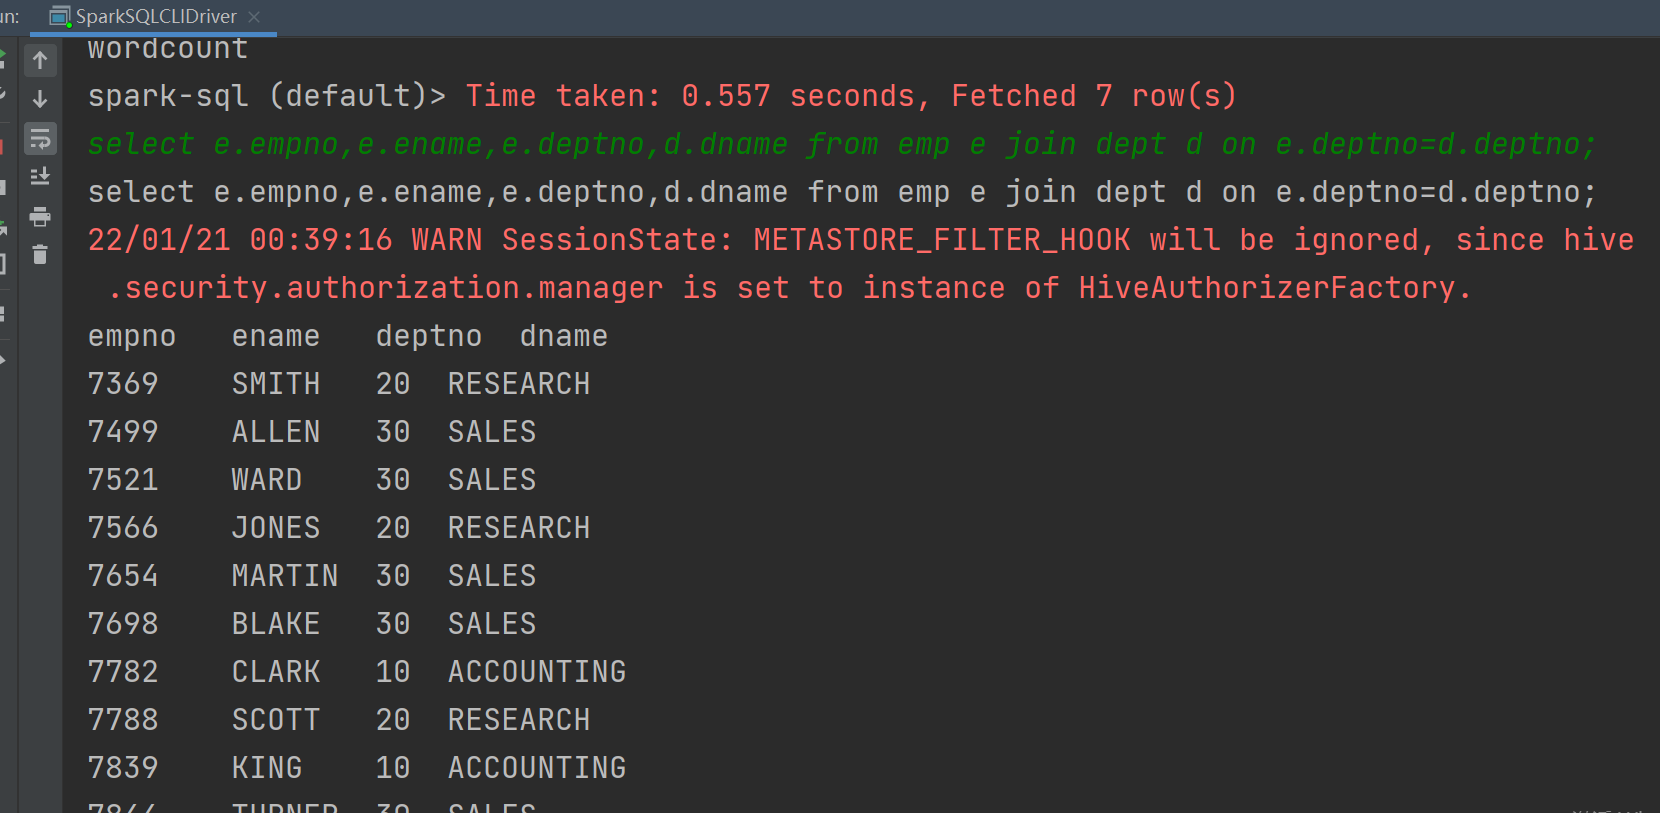
Task: Clear all console output with trash icon
Action: pyautogui.click(x=40, y=255)
